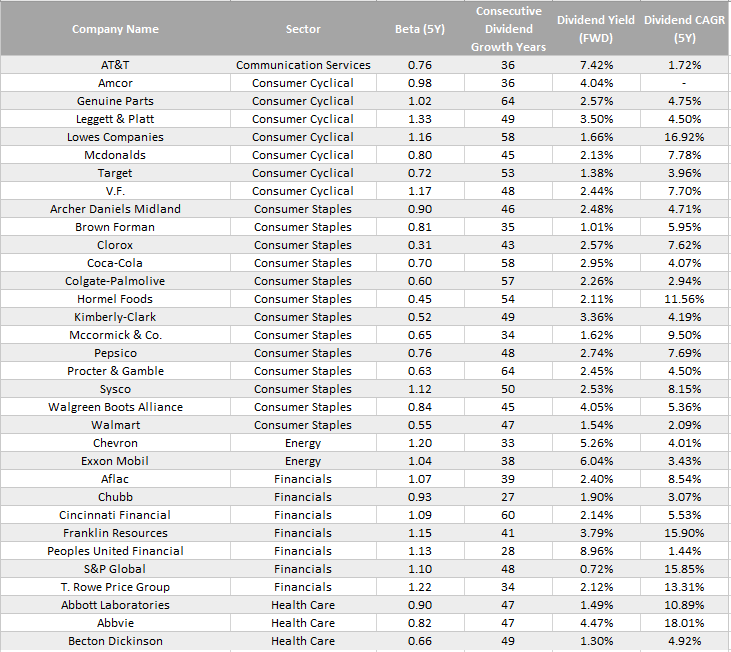
Task: Click the S&P Global company cell
Action: click(x=115, y=569)
